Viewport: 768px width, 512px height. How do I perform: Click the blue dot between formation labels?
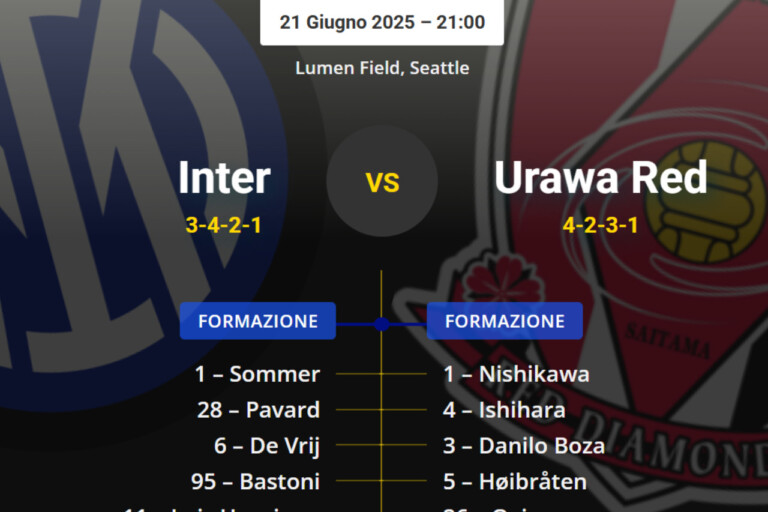(x=381, y=323)
